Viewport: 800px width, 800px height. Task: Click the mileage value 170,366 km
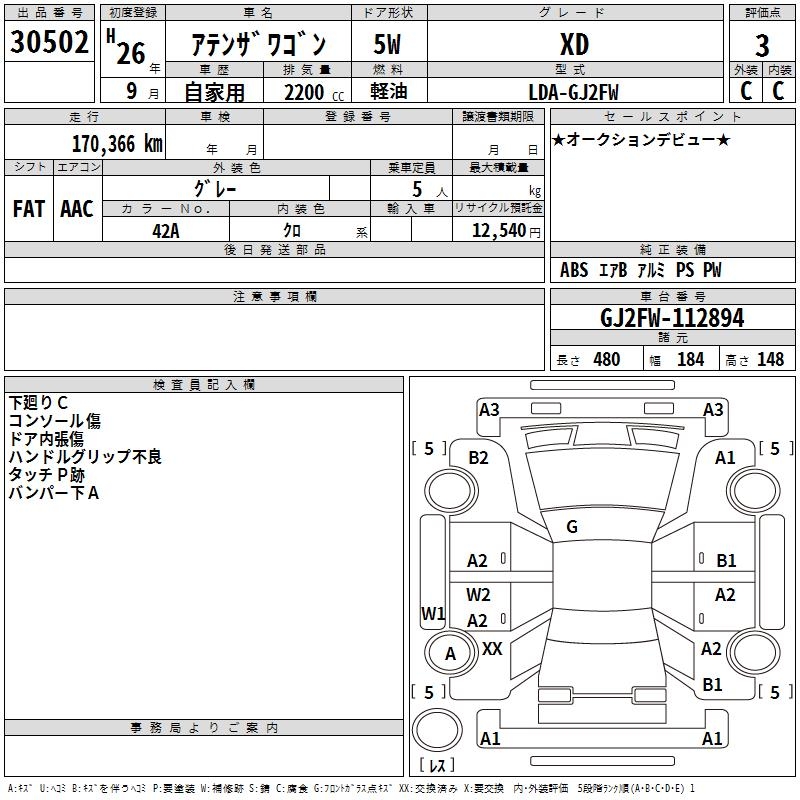(x=117, y=143)
